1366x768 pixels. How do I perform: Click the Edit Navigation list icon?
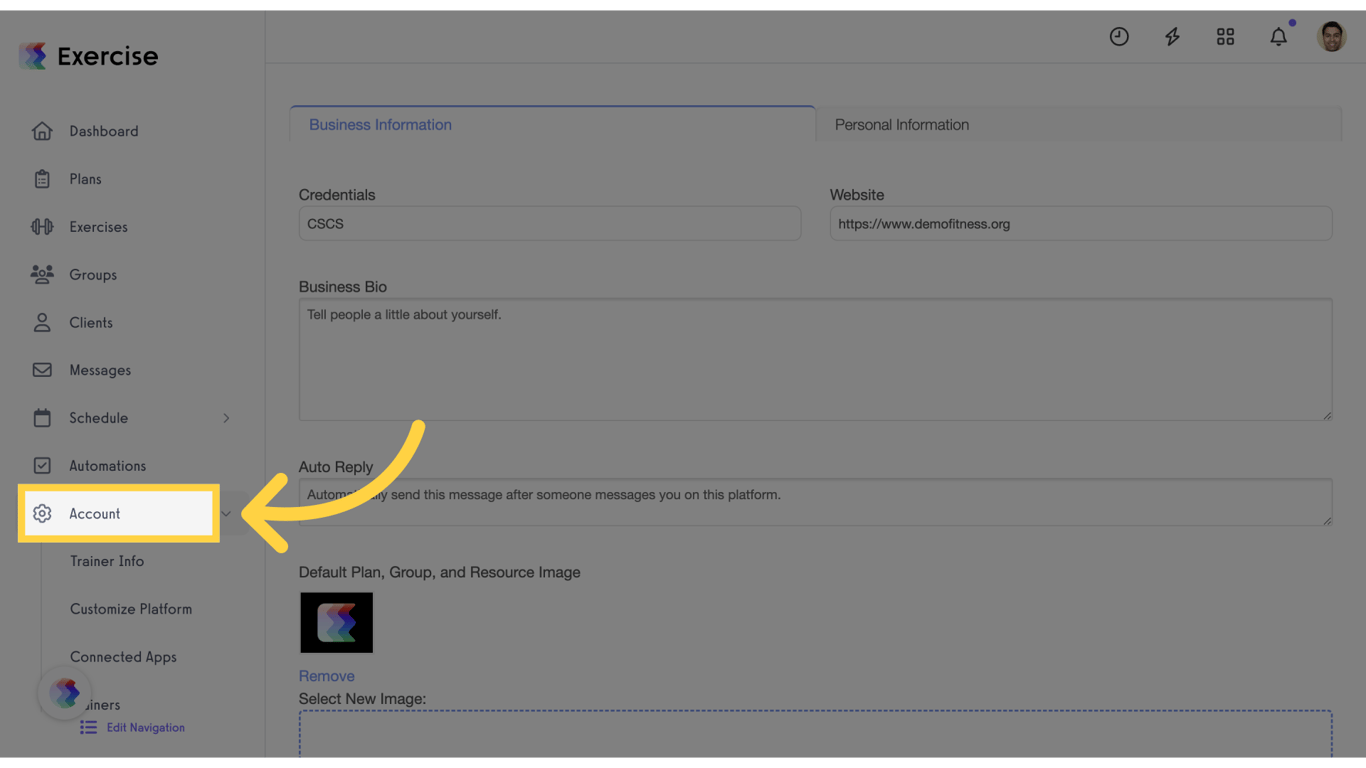pyautogui.click(x=89, y=727)
